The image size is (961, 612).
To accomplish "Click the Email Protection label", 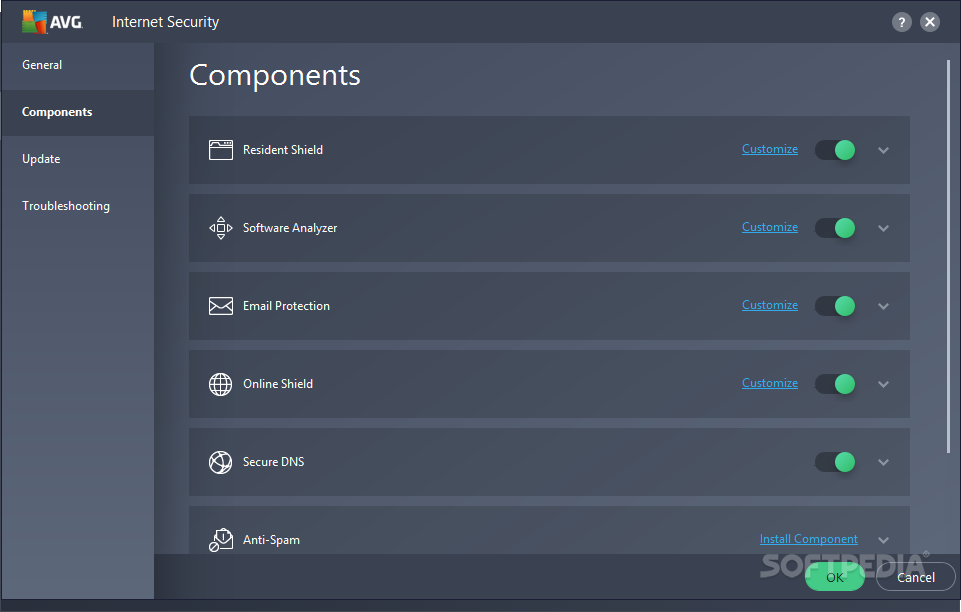I will pos(286,306).
